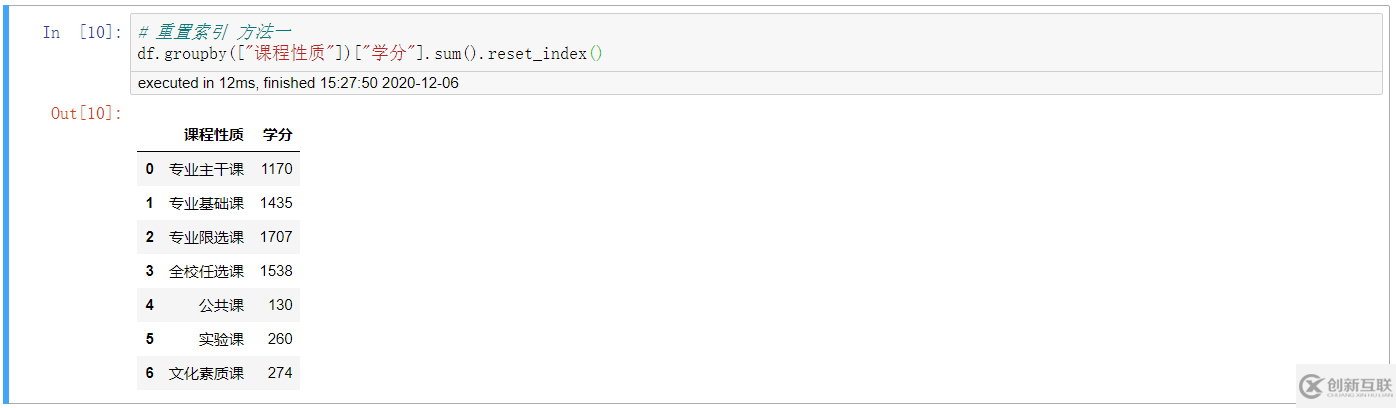Select the 专业主干课 table row
The height and width of the screenshot is (408, 1396).
pos(218,169)
